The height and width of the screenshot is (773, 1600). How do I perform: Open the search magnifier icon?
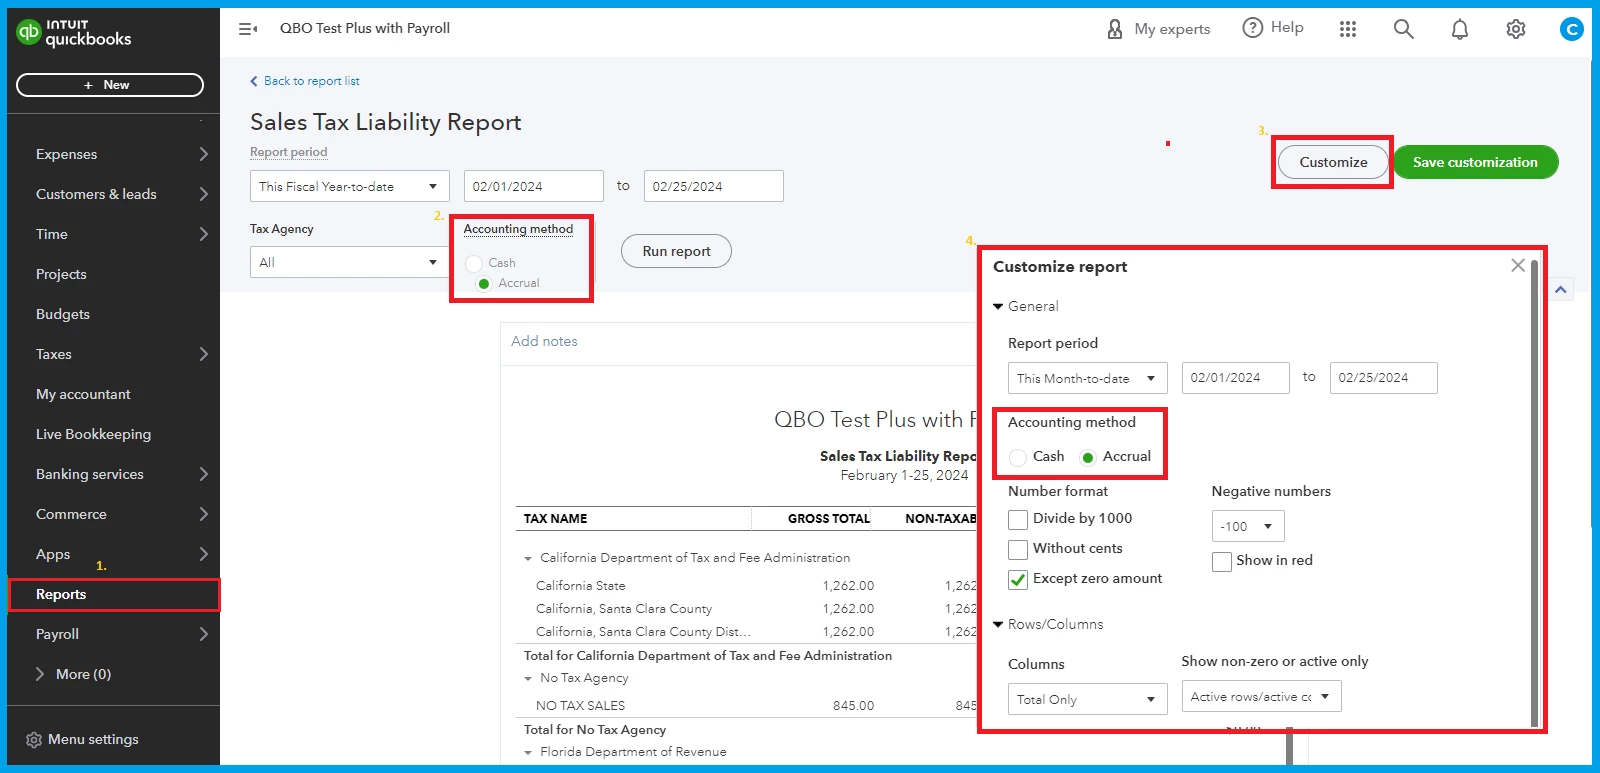click(x=1404, y=29)
